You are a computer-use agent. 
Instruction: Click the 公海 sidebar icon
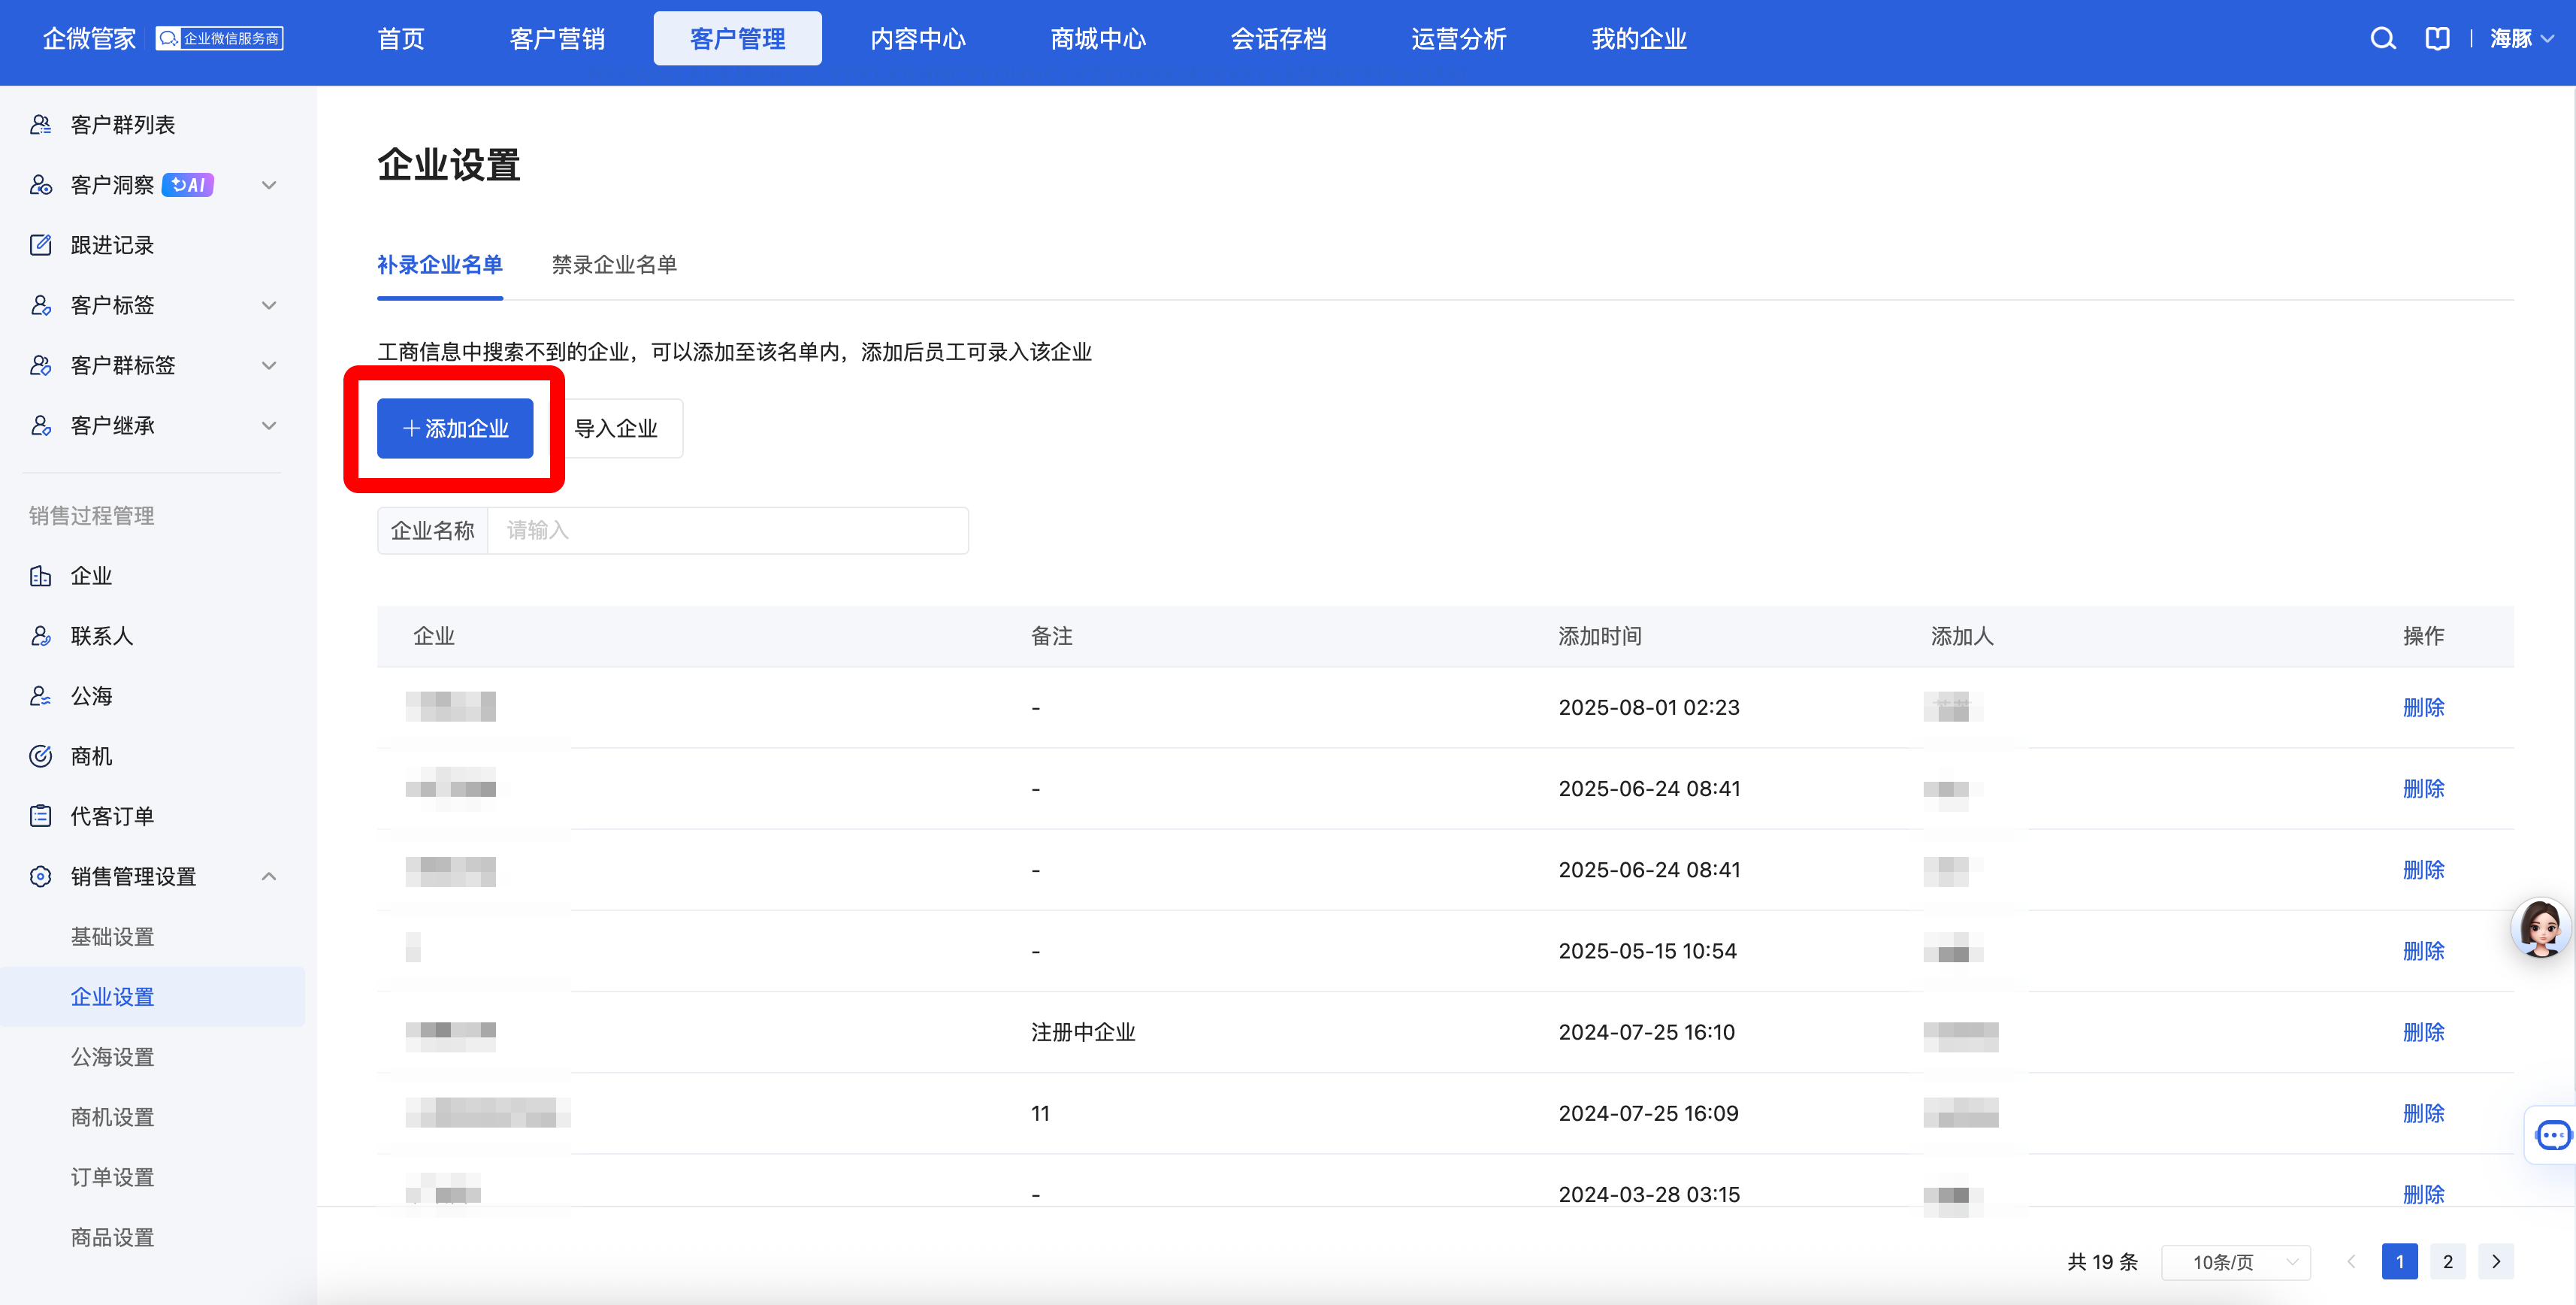coord(40,696)
